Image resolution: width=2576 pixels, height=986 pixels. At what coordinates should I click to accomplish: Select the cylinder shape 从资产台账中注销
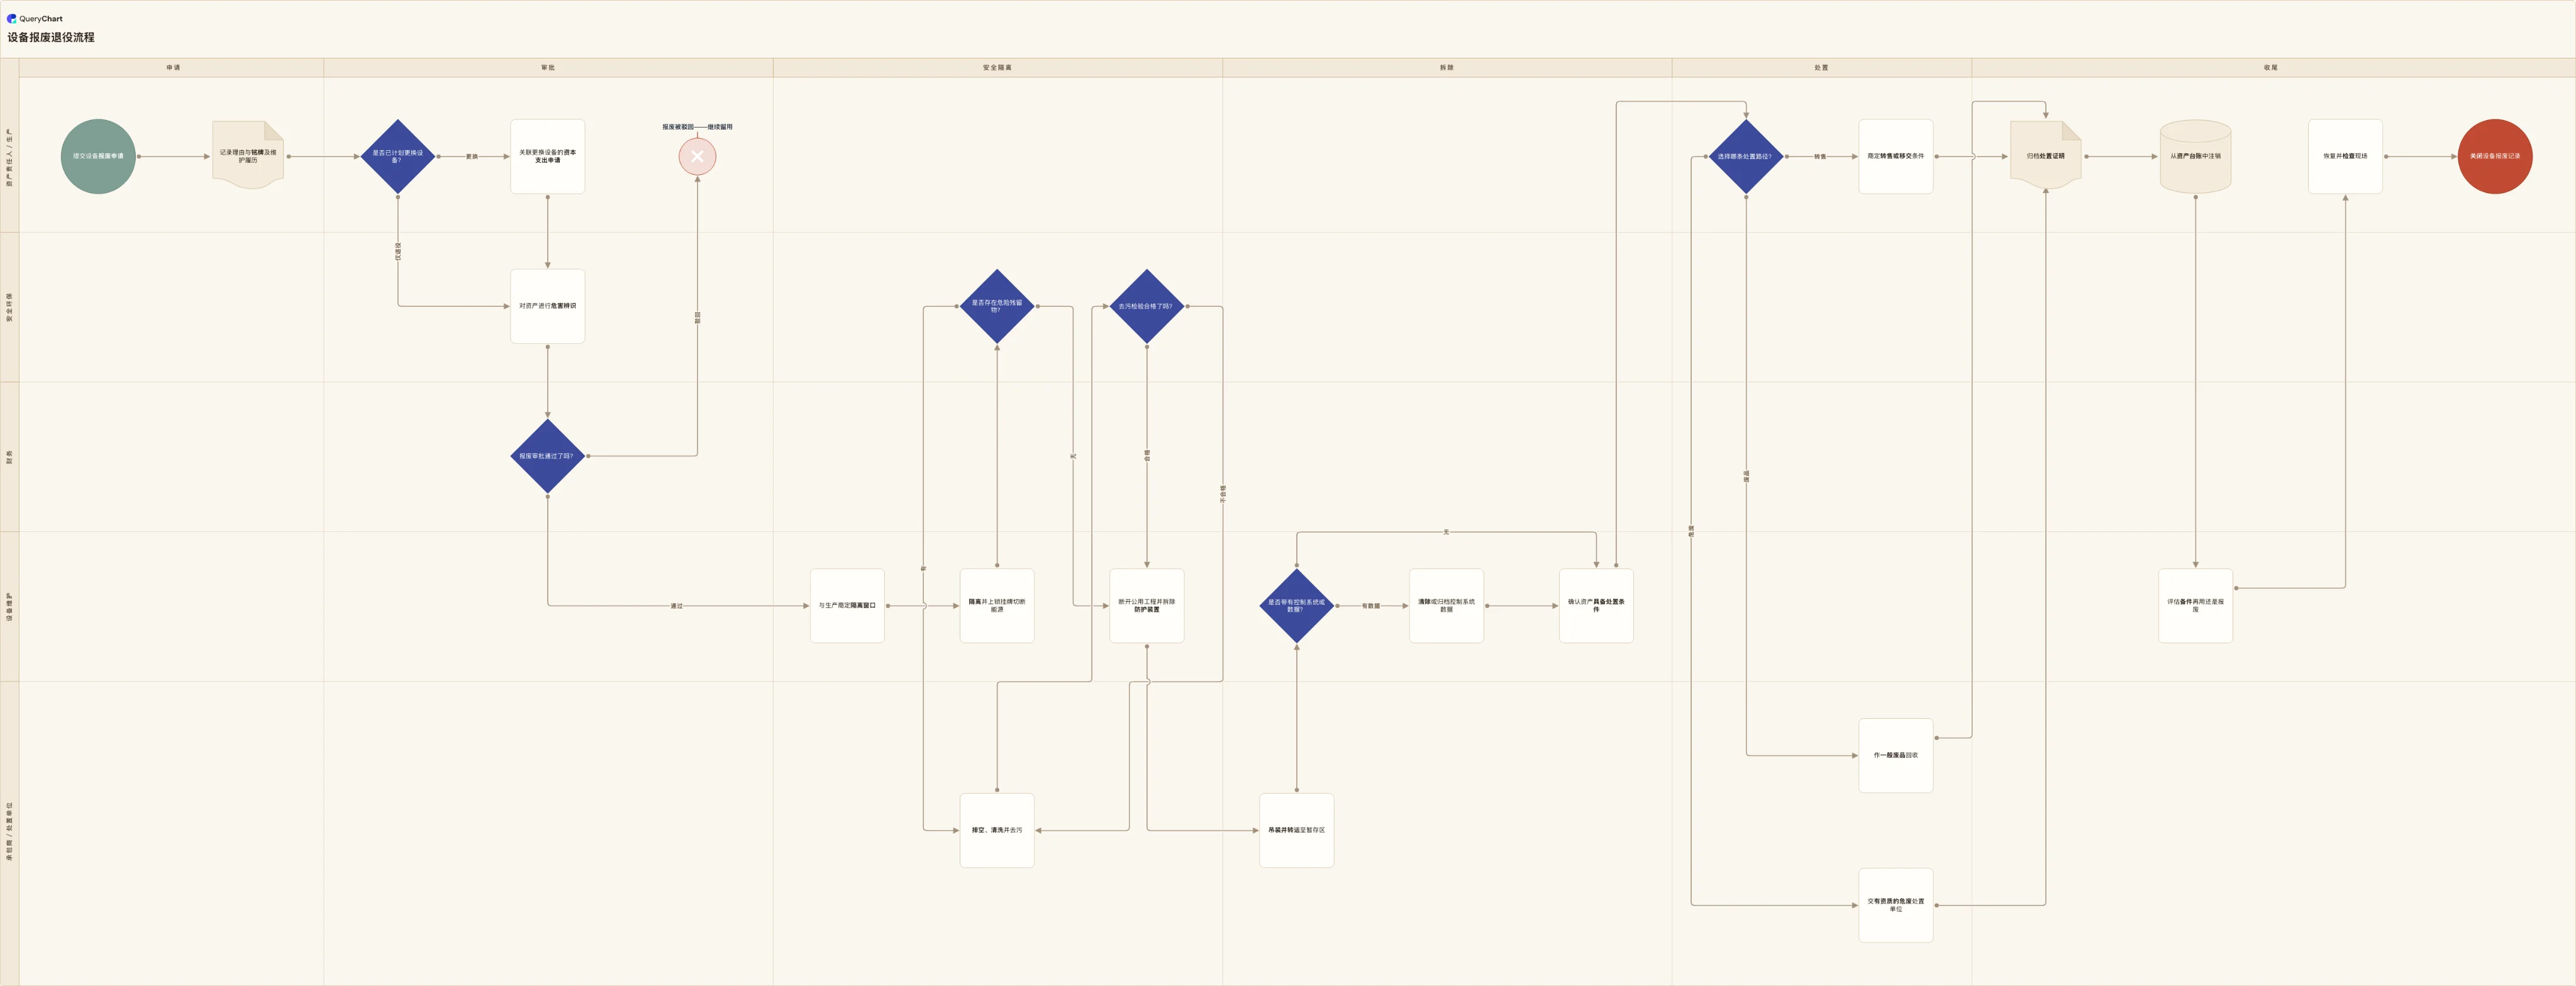click(x=2195, y=156)
